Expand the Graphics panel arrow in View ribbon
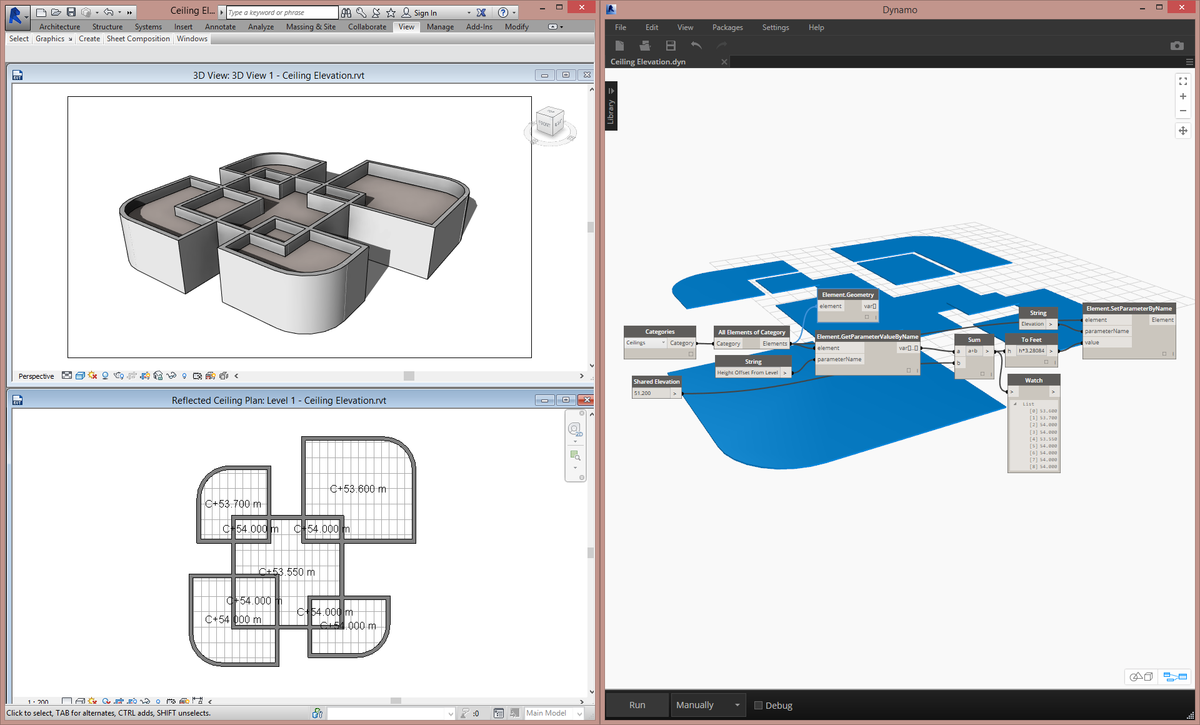 [70, 39]
